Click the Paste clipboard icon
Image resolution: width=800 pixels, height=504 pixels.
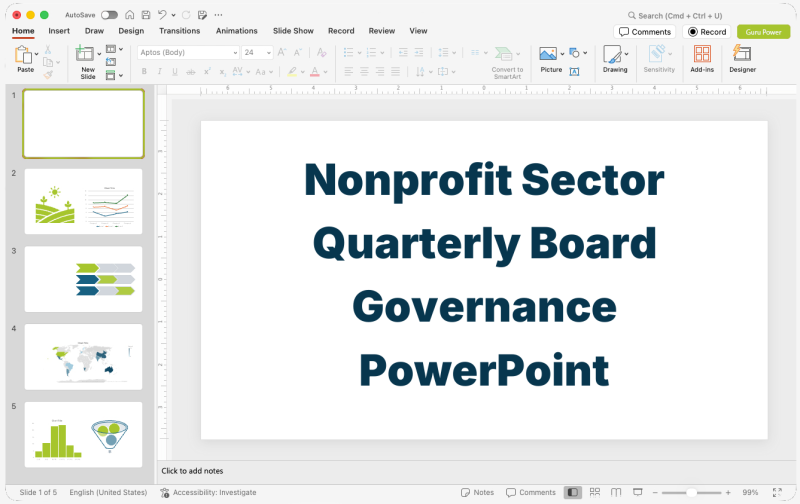click(23, 54)
